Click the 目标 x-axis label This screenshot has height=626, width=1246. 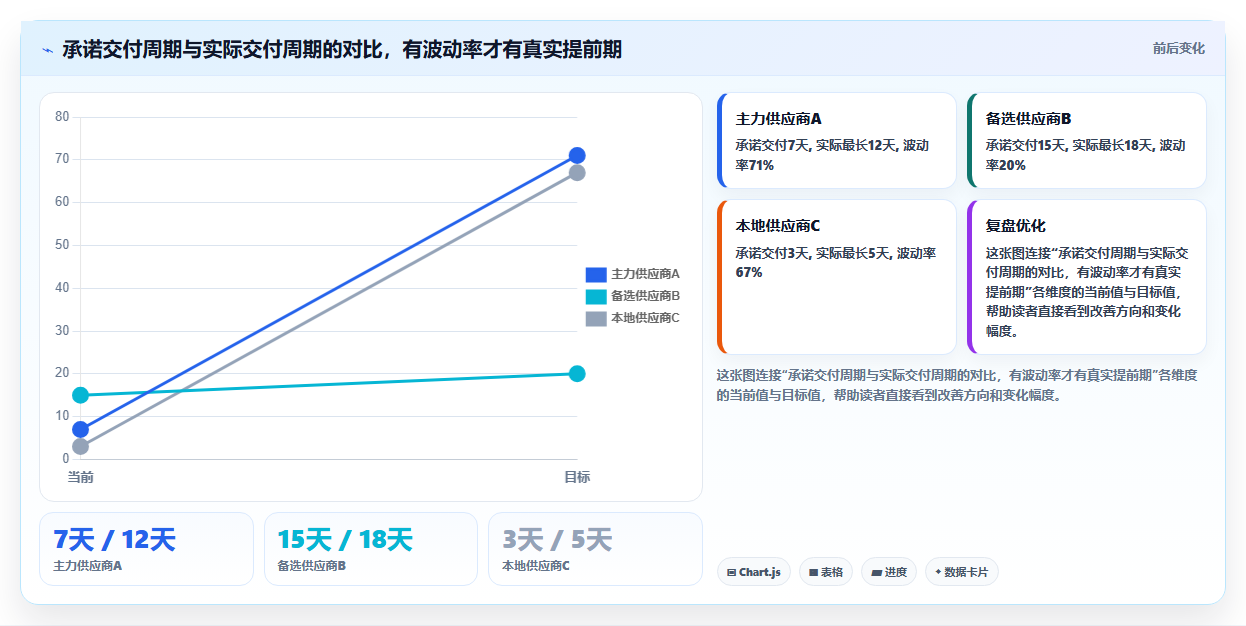coord(577,477)
